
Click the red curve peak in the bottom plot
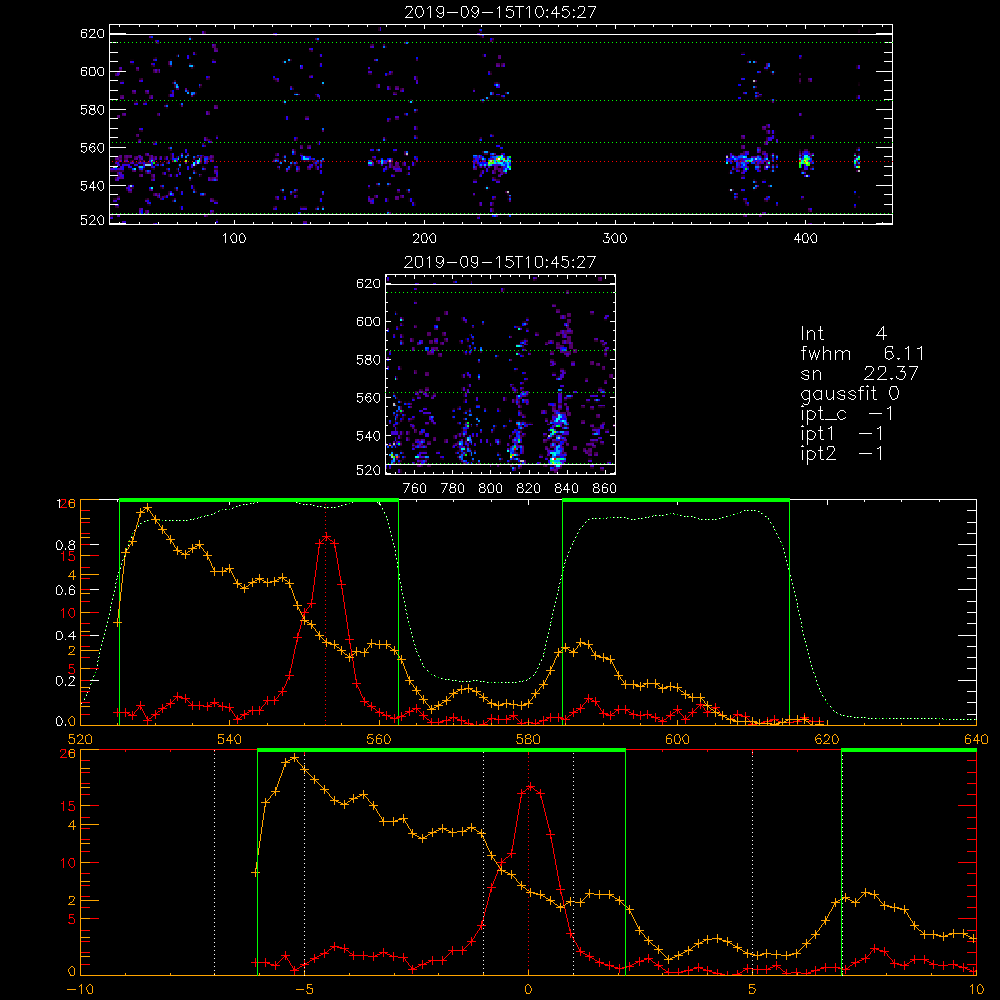[531, 786]
